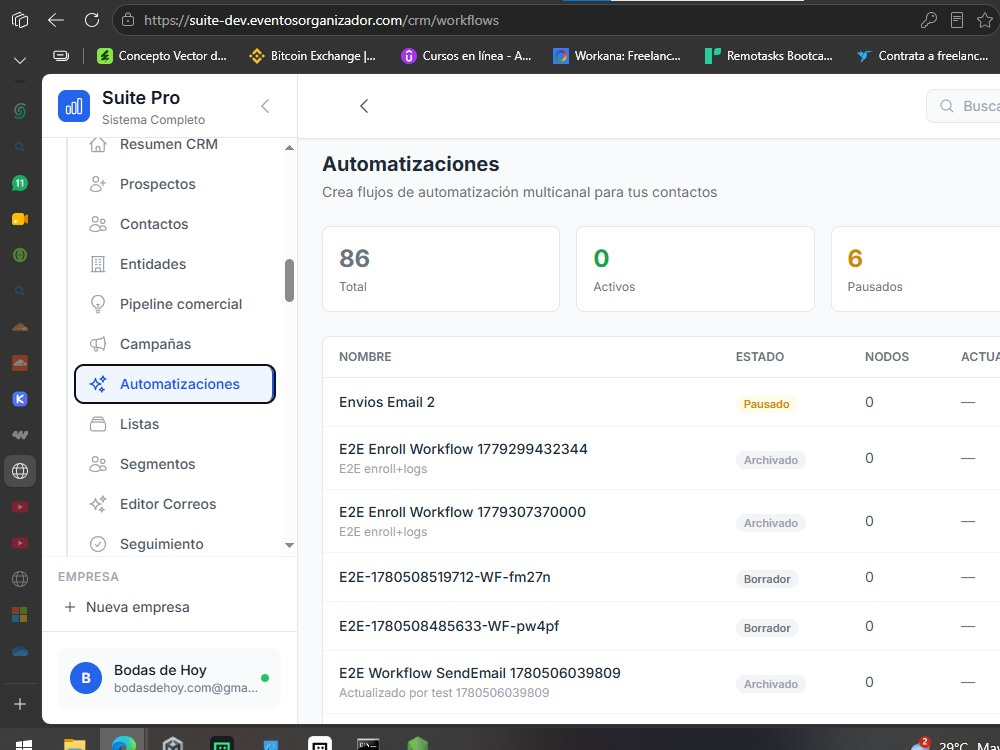The height and width of the screenshot is (750, 1000).
Task: Click the sidebar scrollbar thumb
Action: click(289, 280)
